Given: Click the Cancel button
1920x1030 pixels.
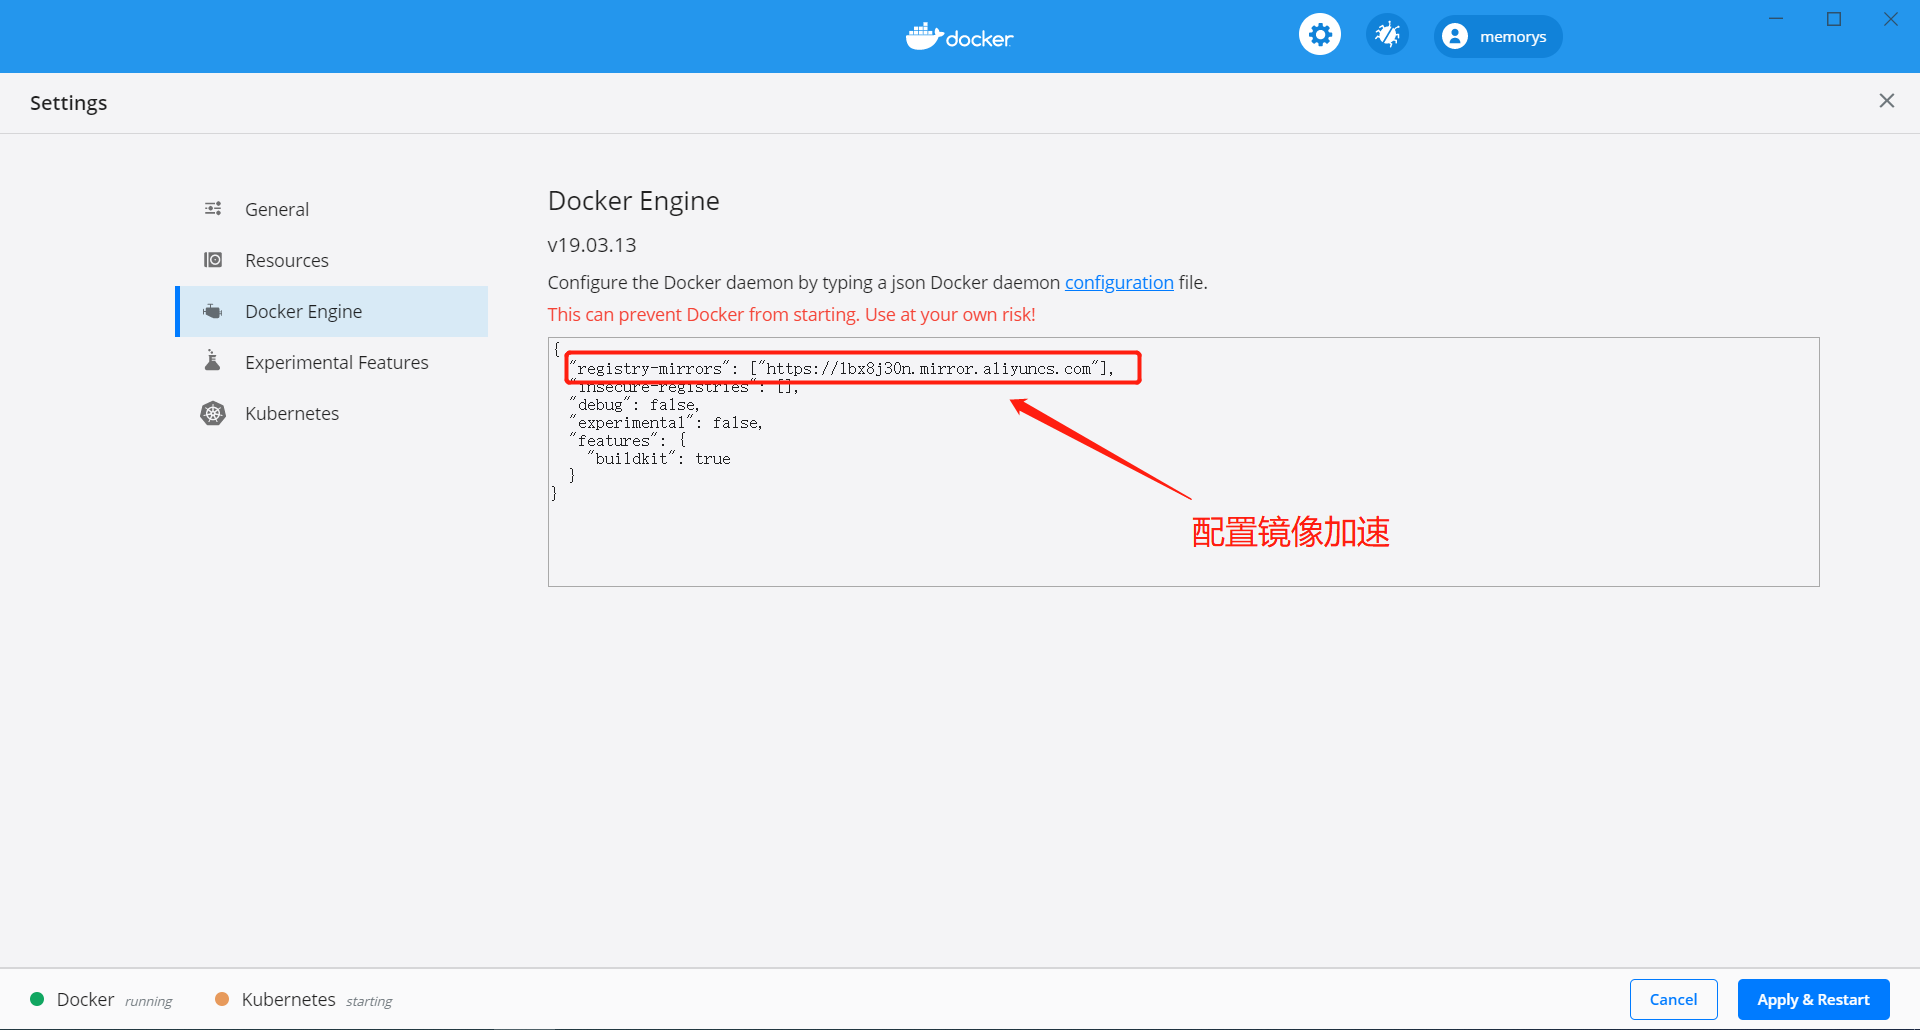Looking at the screenshot, I should [x=1673, y=999].
